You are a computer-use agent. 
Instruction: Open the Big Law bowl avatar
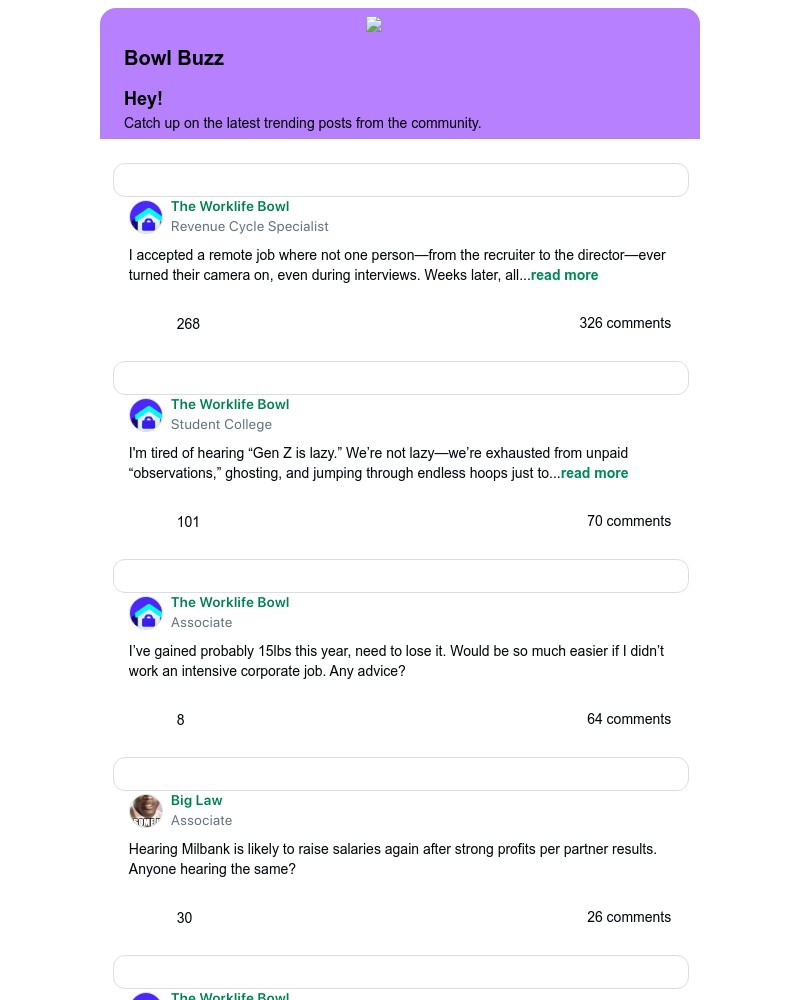146,811
